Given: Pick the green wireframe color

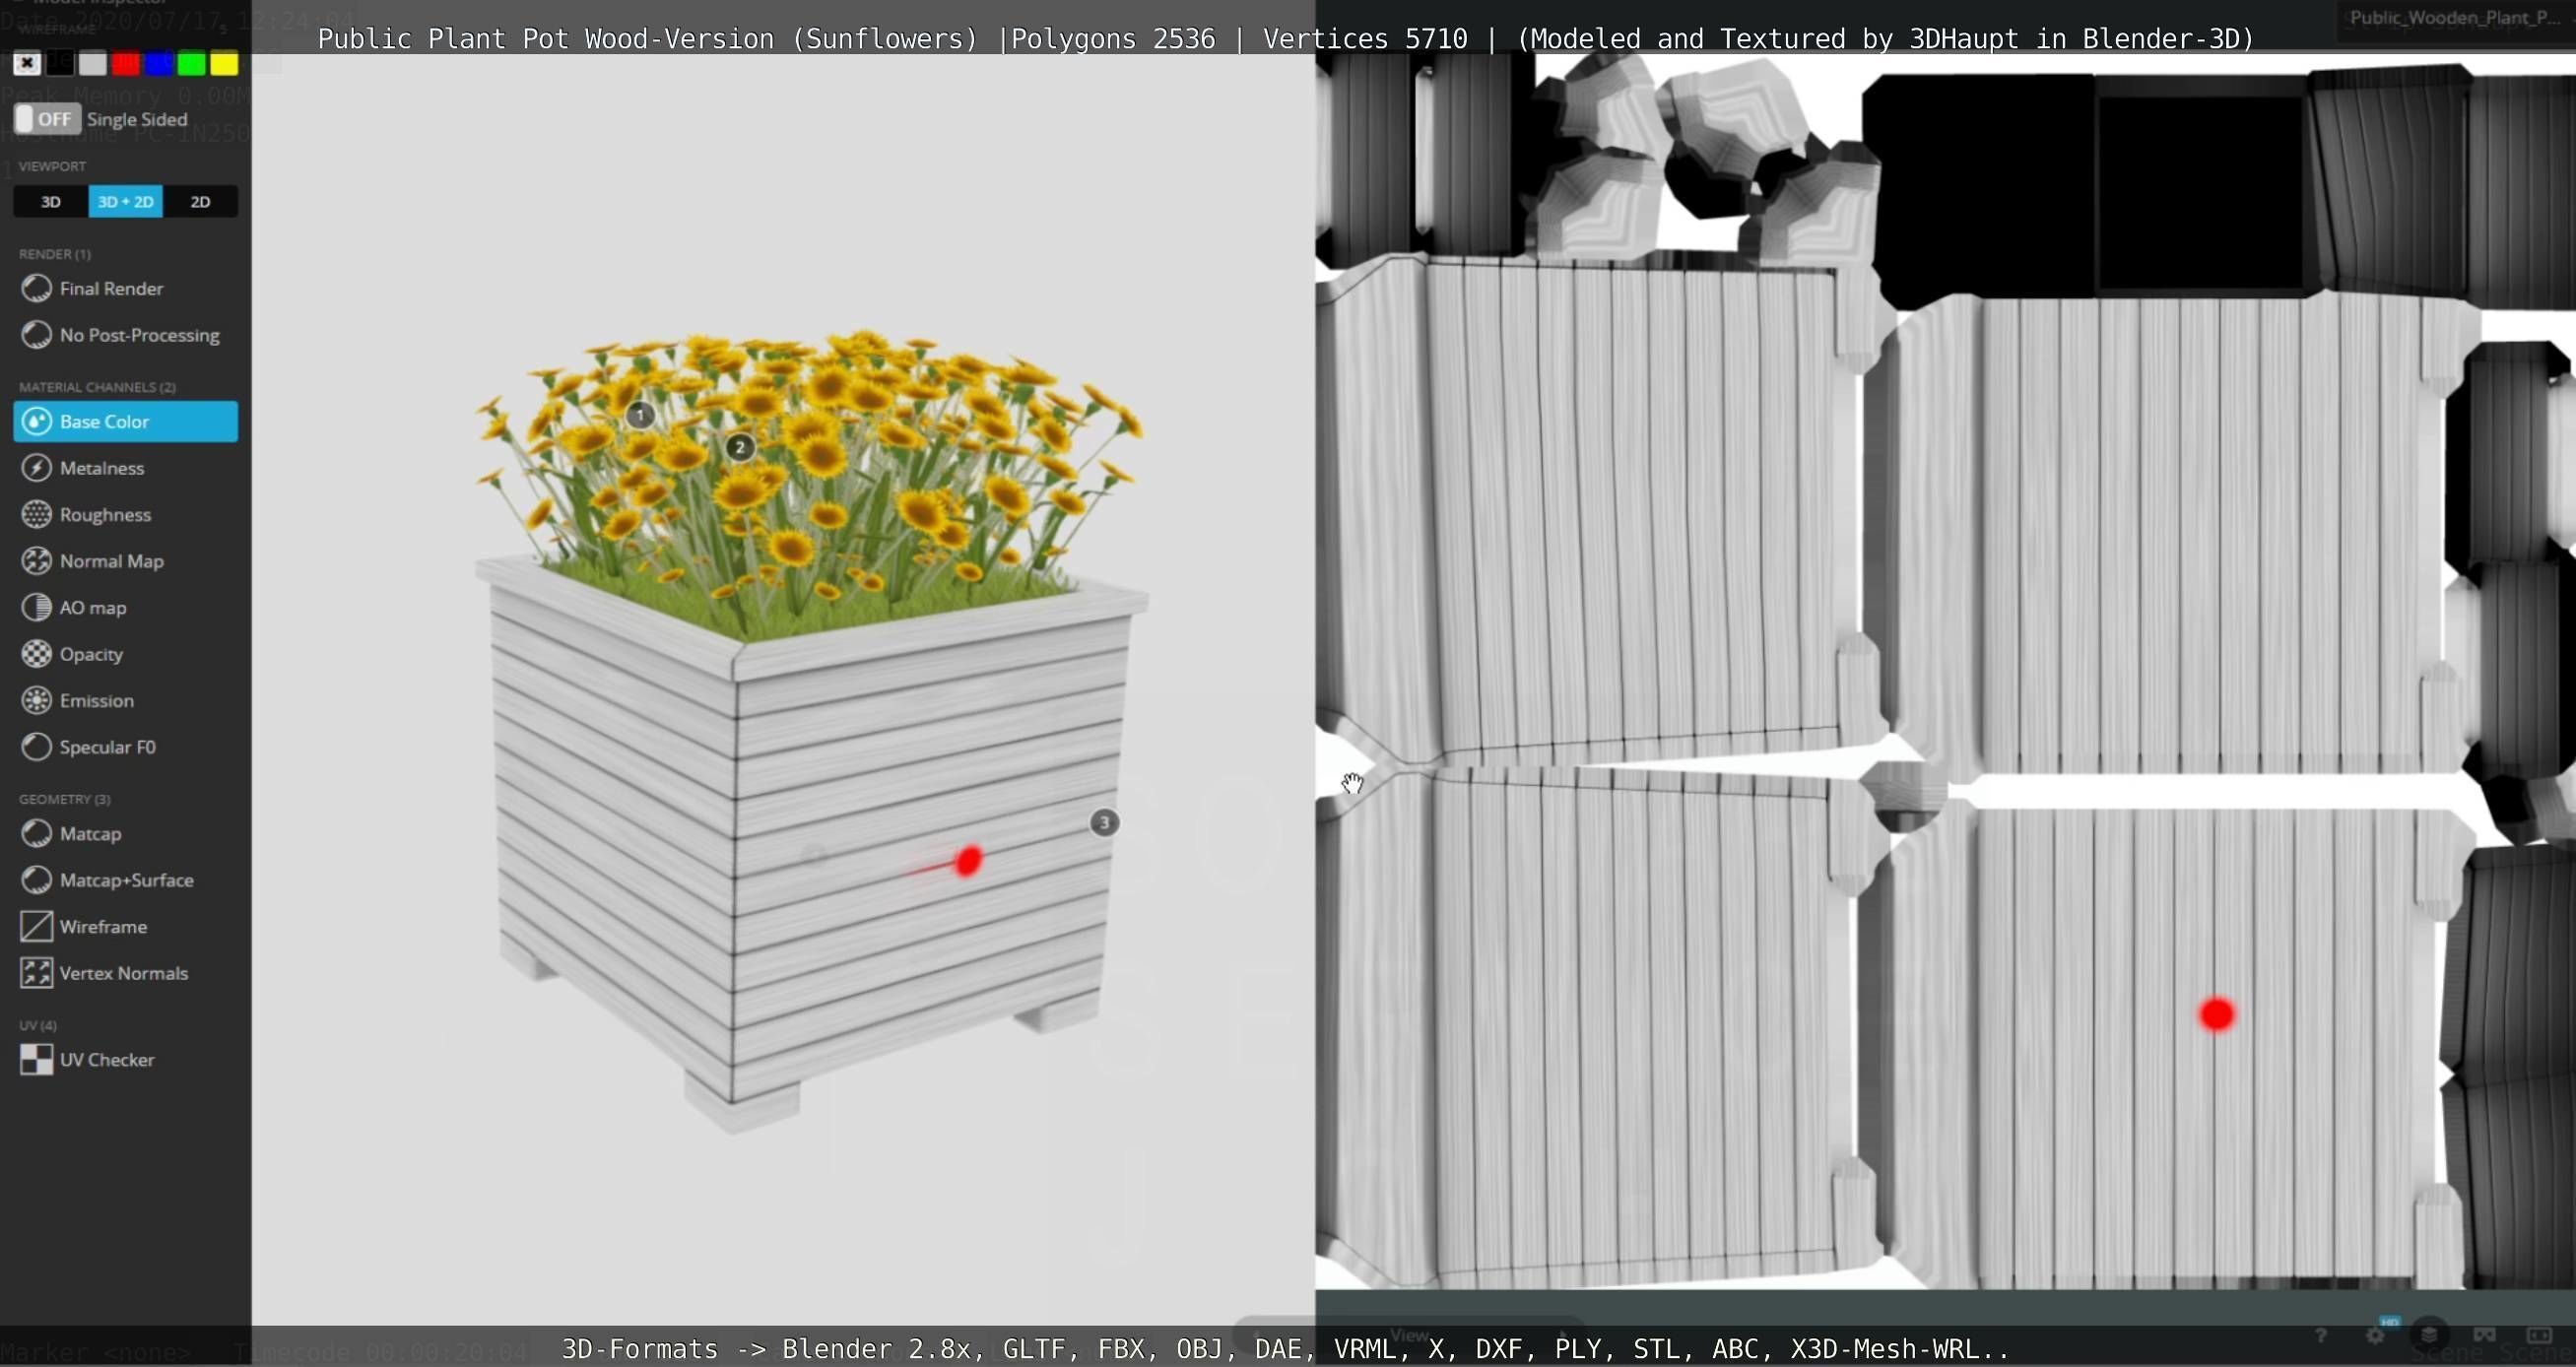Looking at the screenshot, I should coord(192,64).
